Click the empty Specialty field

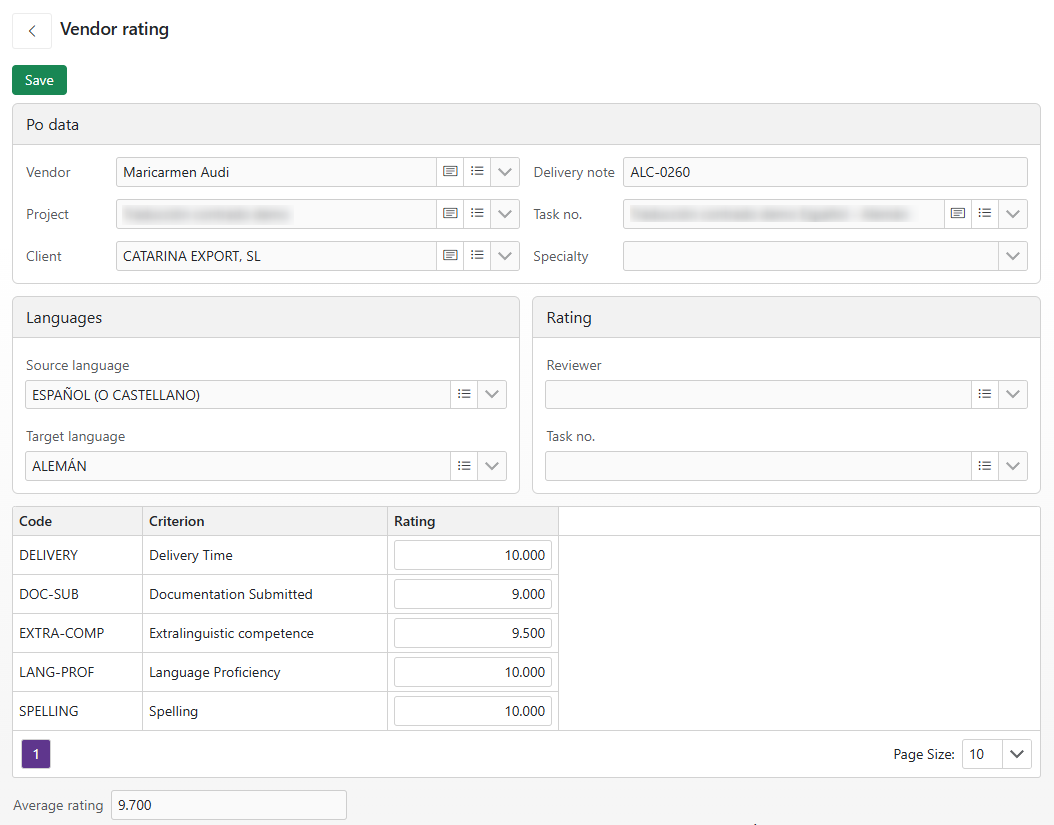(811, 256)
